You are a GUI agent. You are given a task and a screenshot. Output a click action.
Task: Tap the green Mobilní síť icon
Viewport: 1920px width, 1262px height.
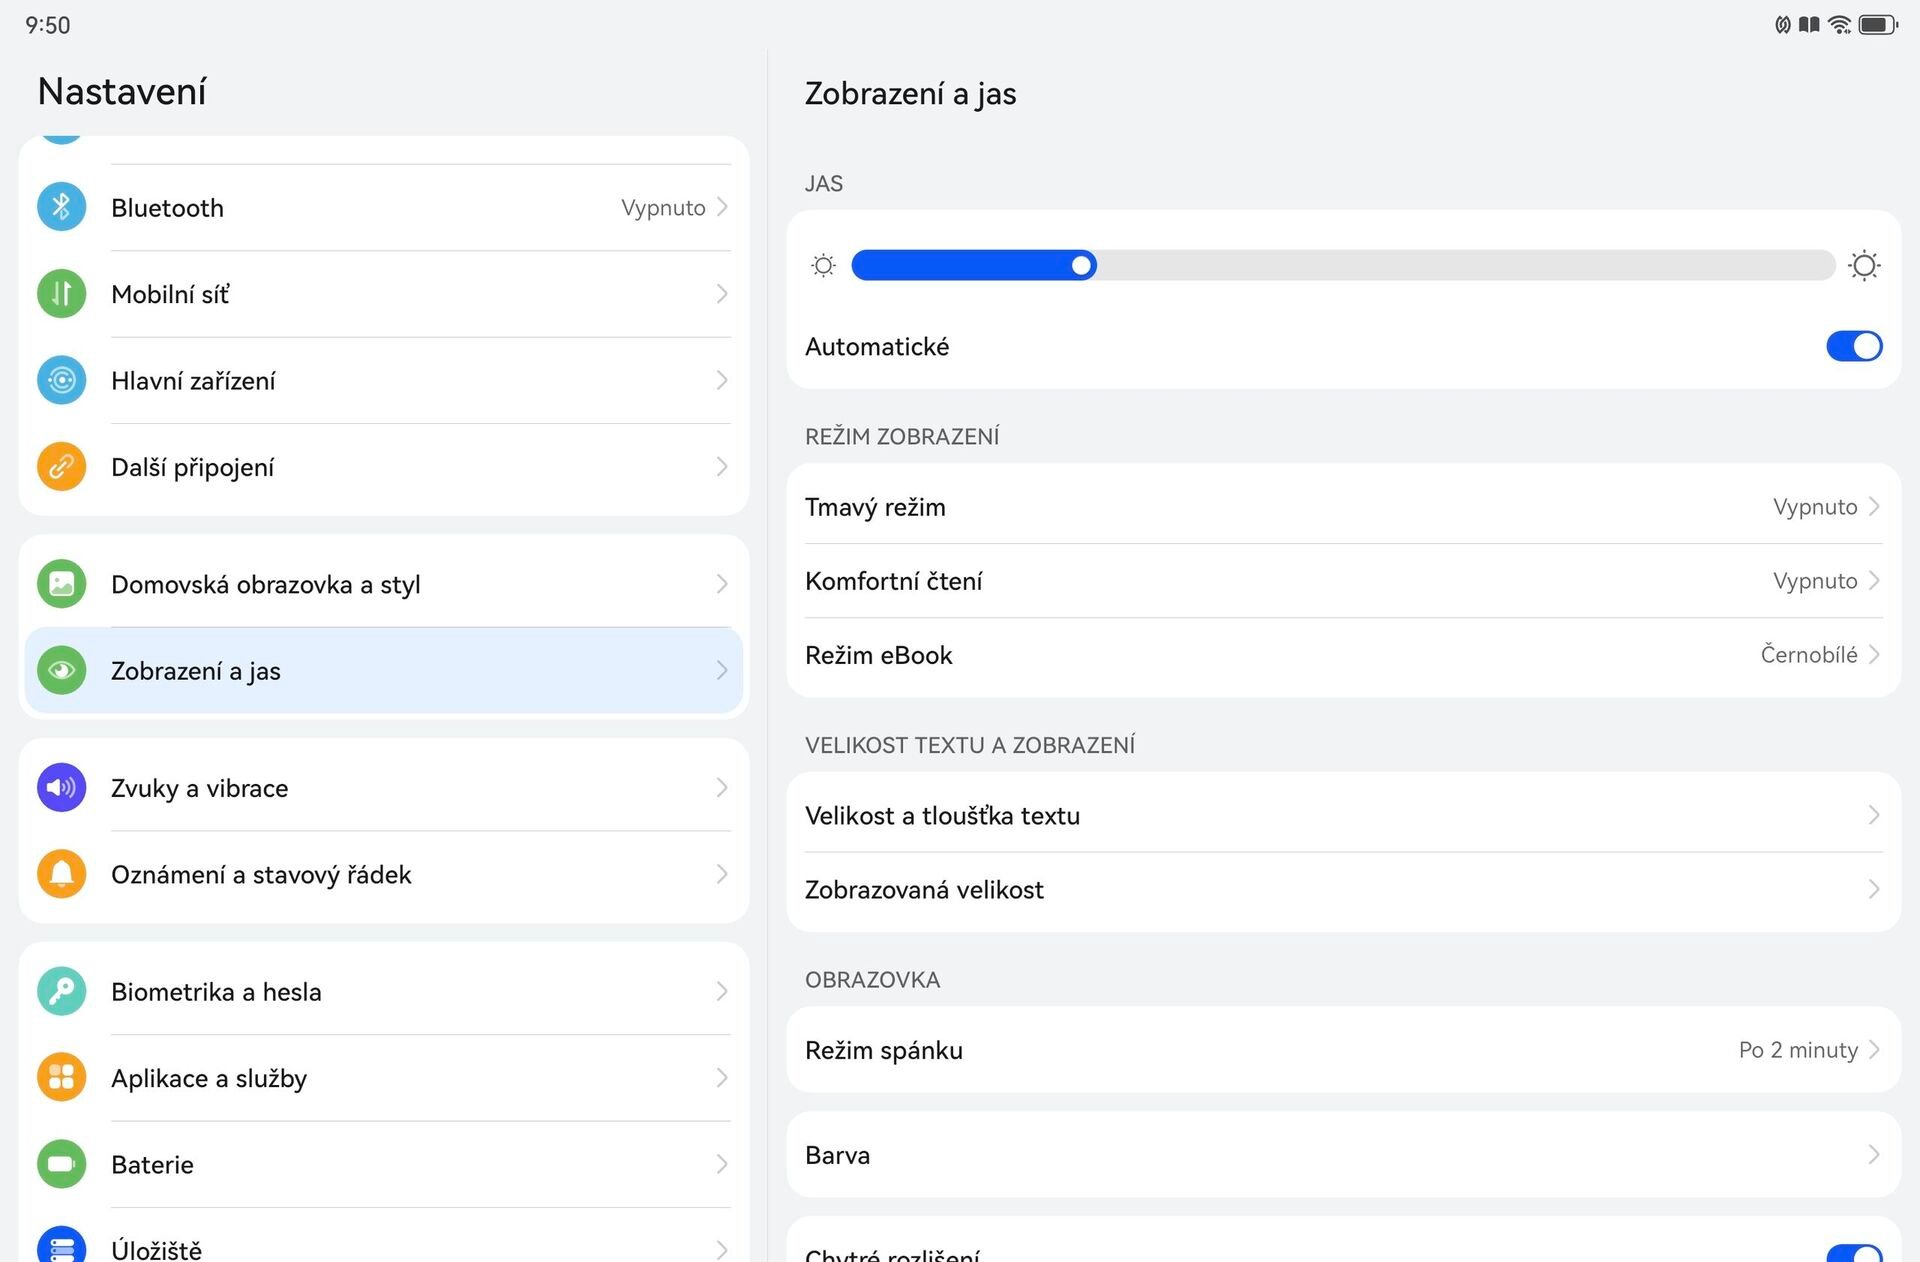pos(61,294)
